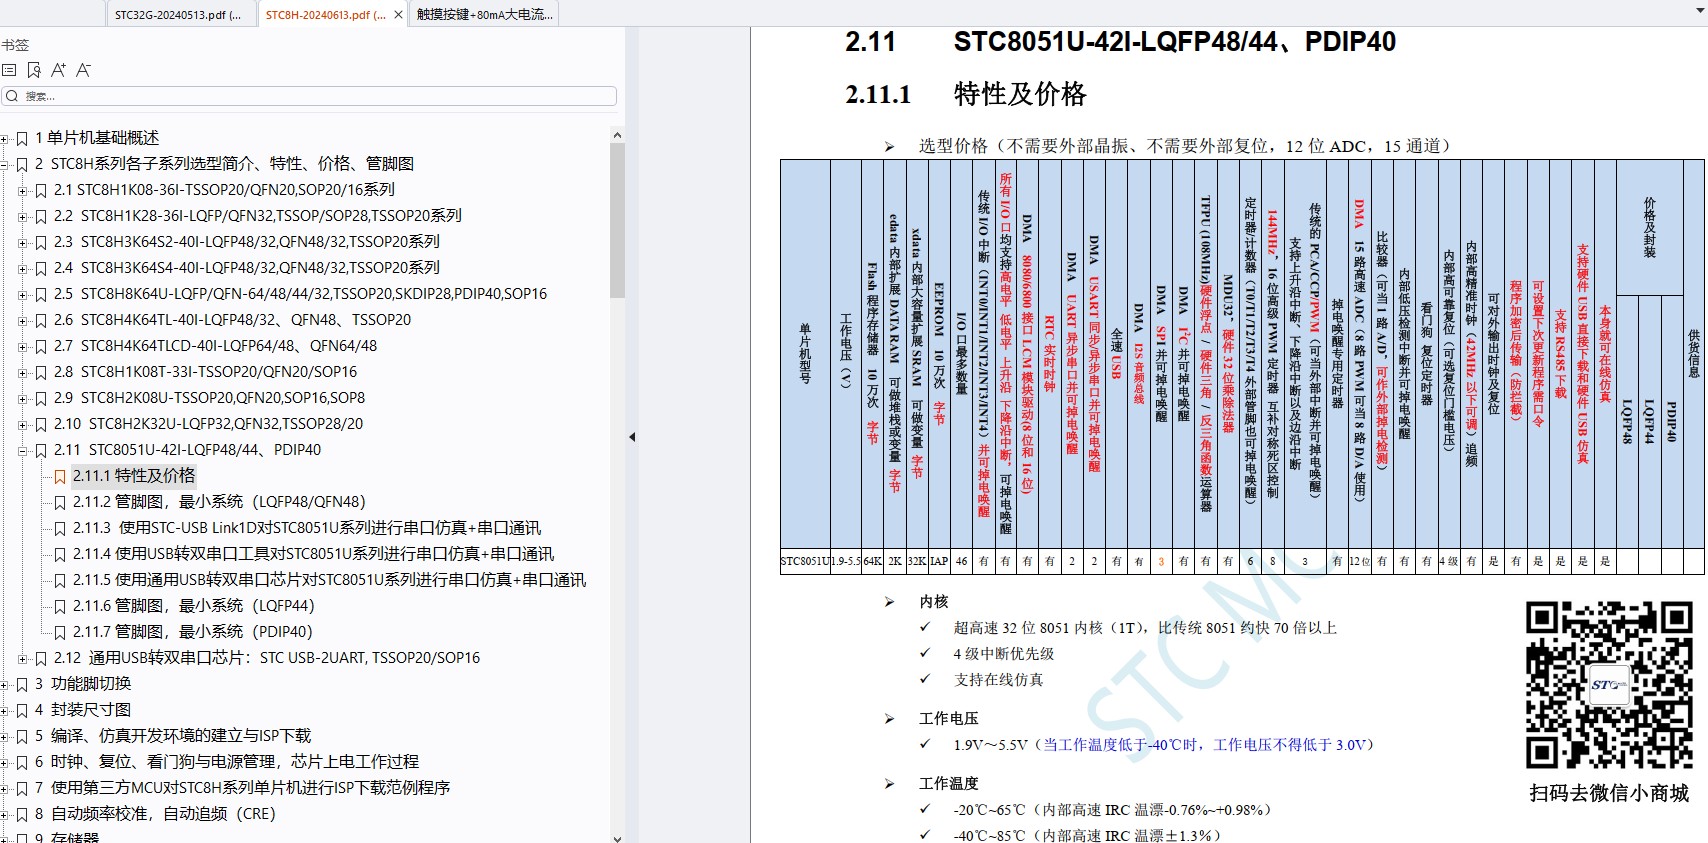Select the STC8H-20240613.pdf tab

coord(325,14)
